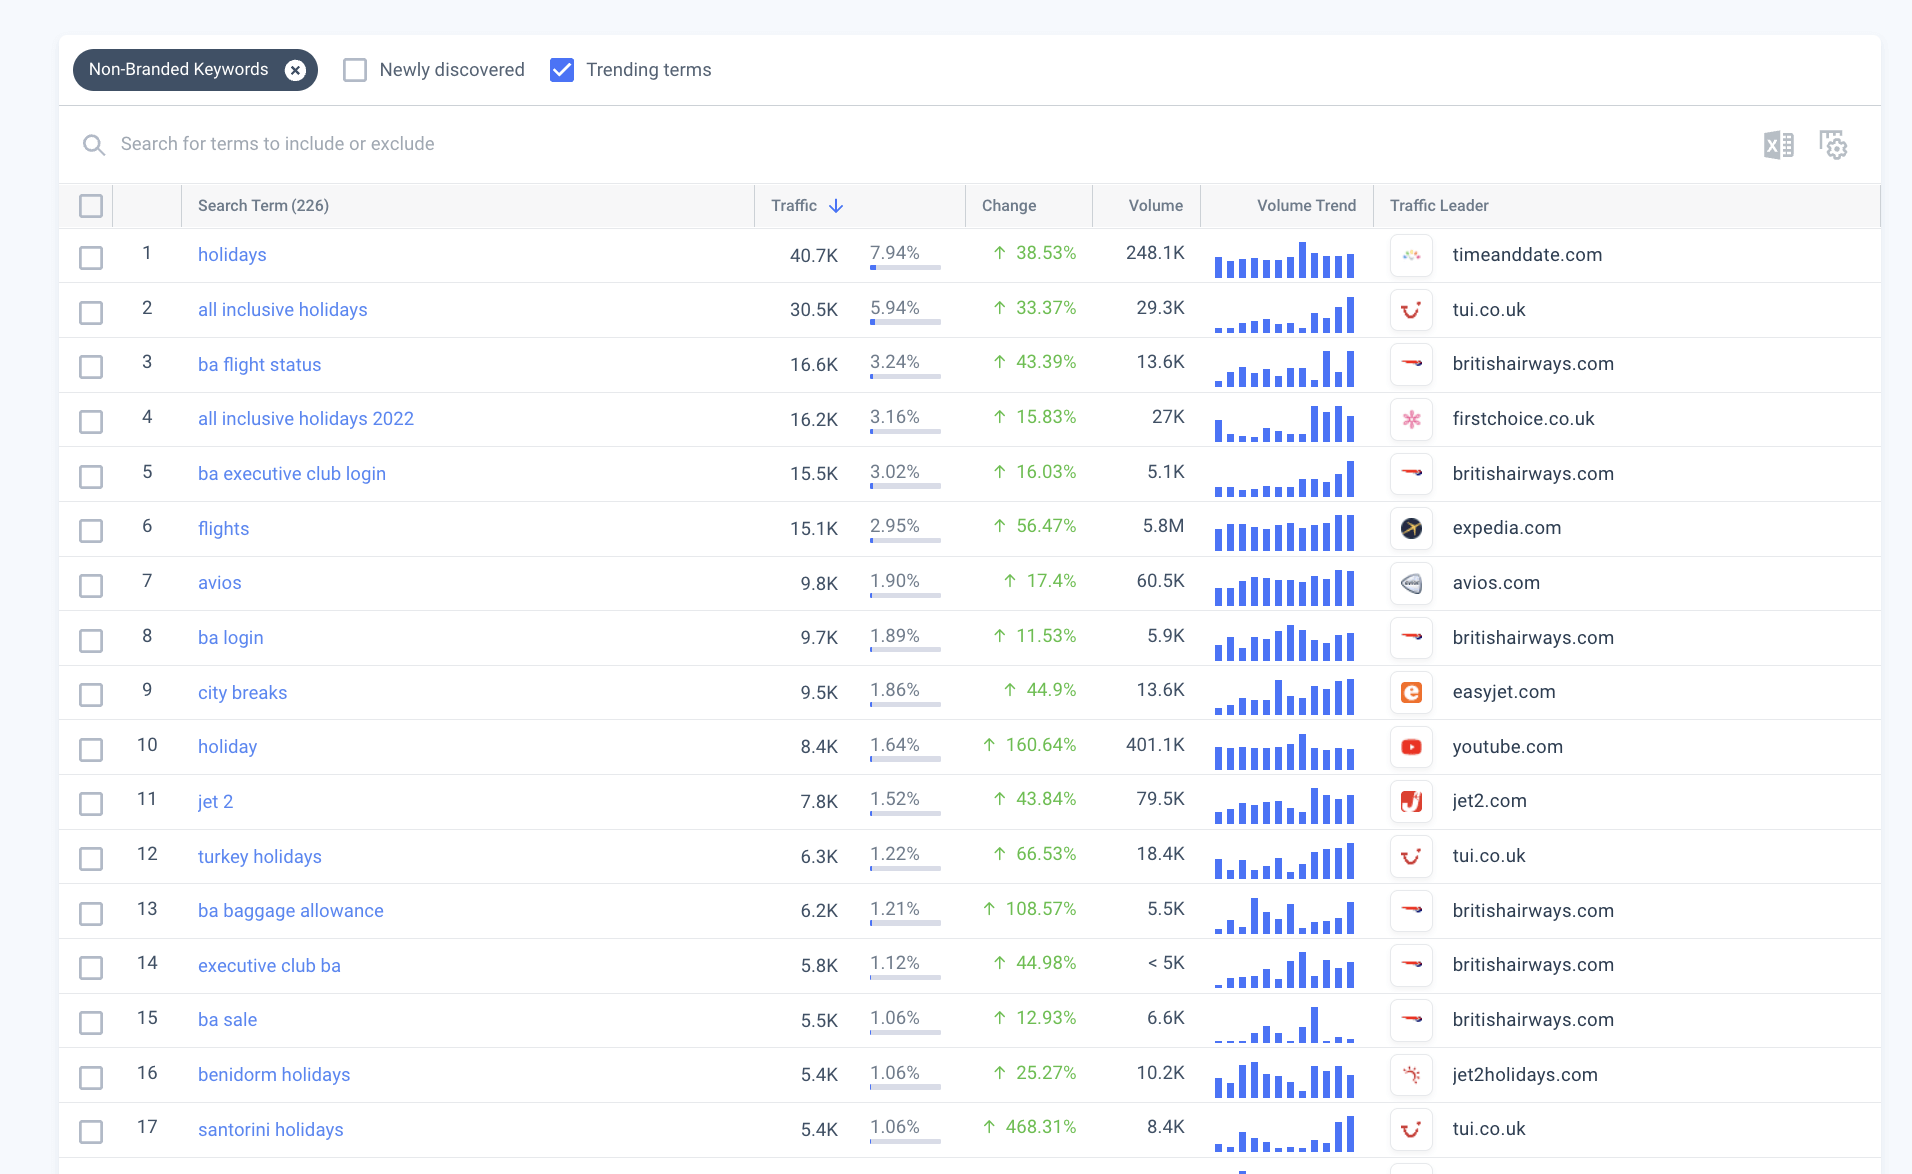
Task: Click the firstchoice.co.uk traffic leader text
Action: pyautogui.click(x=1523, y=419)
